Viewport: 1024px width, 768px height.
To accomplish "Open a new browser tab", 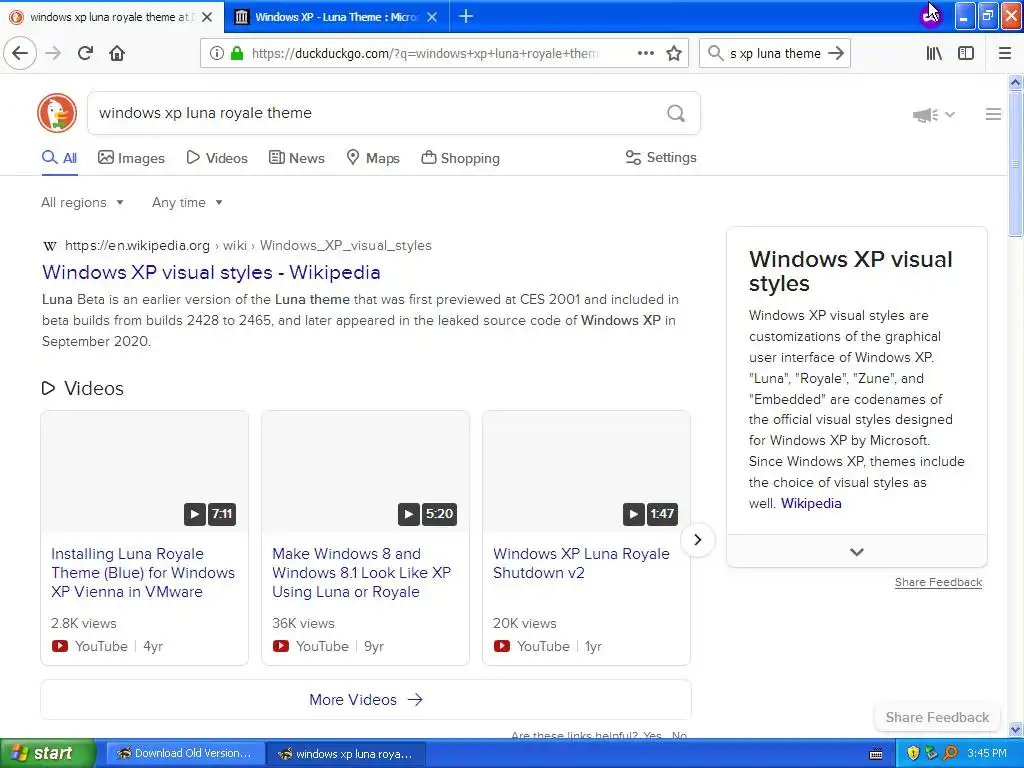I will [466, 16].
